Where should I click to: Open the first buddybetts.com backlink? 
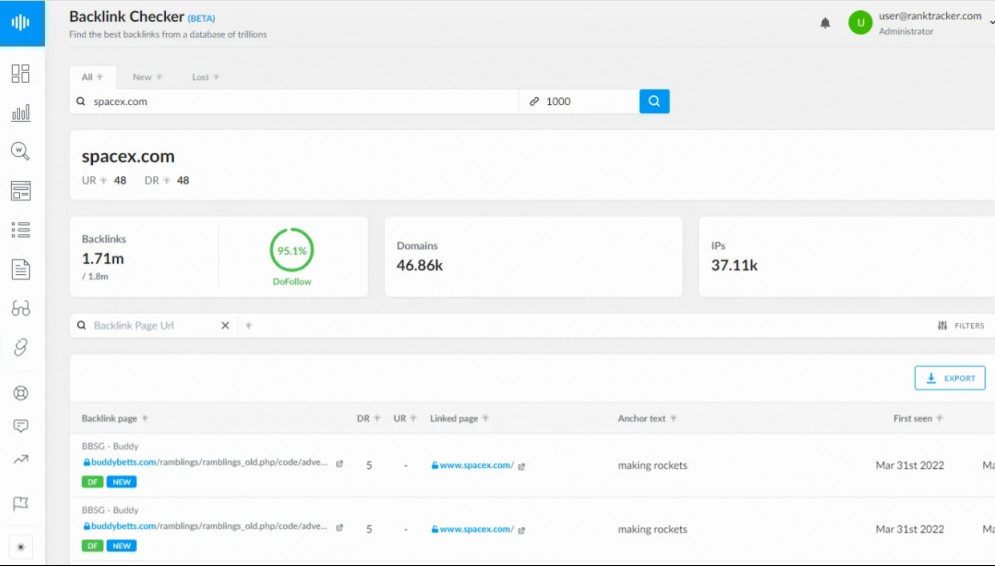tap(206, 463)
